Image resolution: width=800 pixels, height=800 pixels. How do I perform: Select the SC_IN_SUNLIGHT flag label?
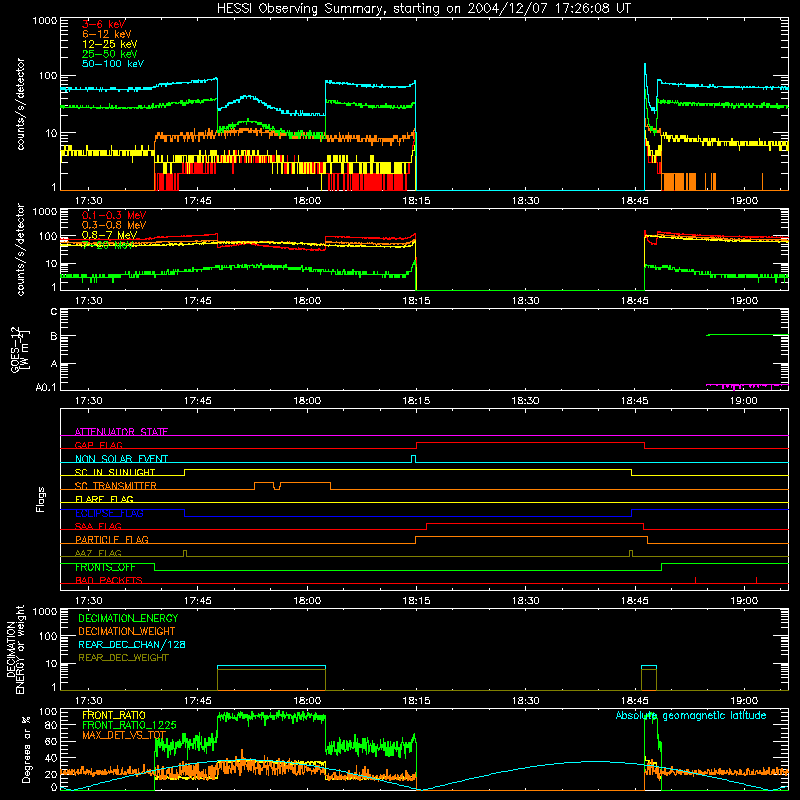[115, 472]
